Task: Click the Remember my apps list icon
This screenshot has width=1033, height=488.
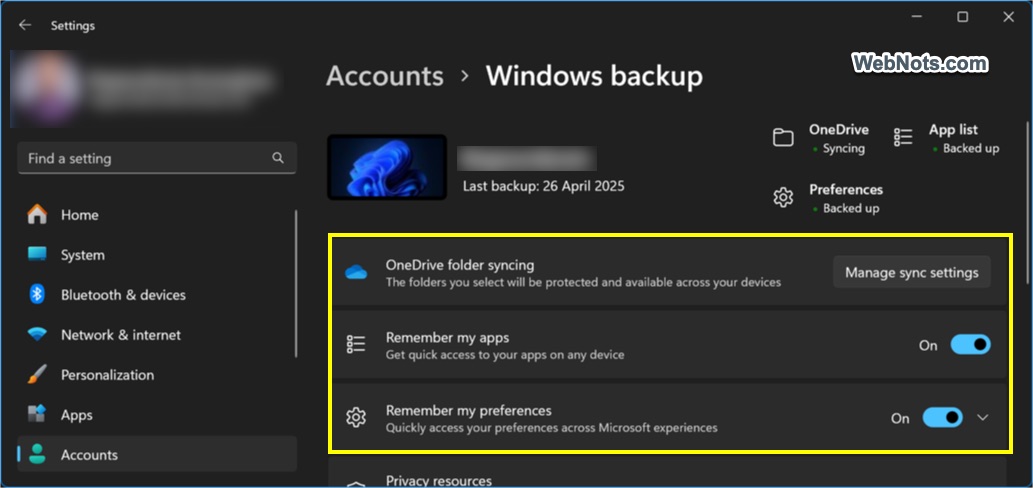Action: (356, 344)
